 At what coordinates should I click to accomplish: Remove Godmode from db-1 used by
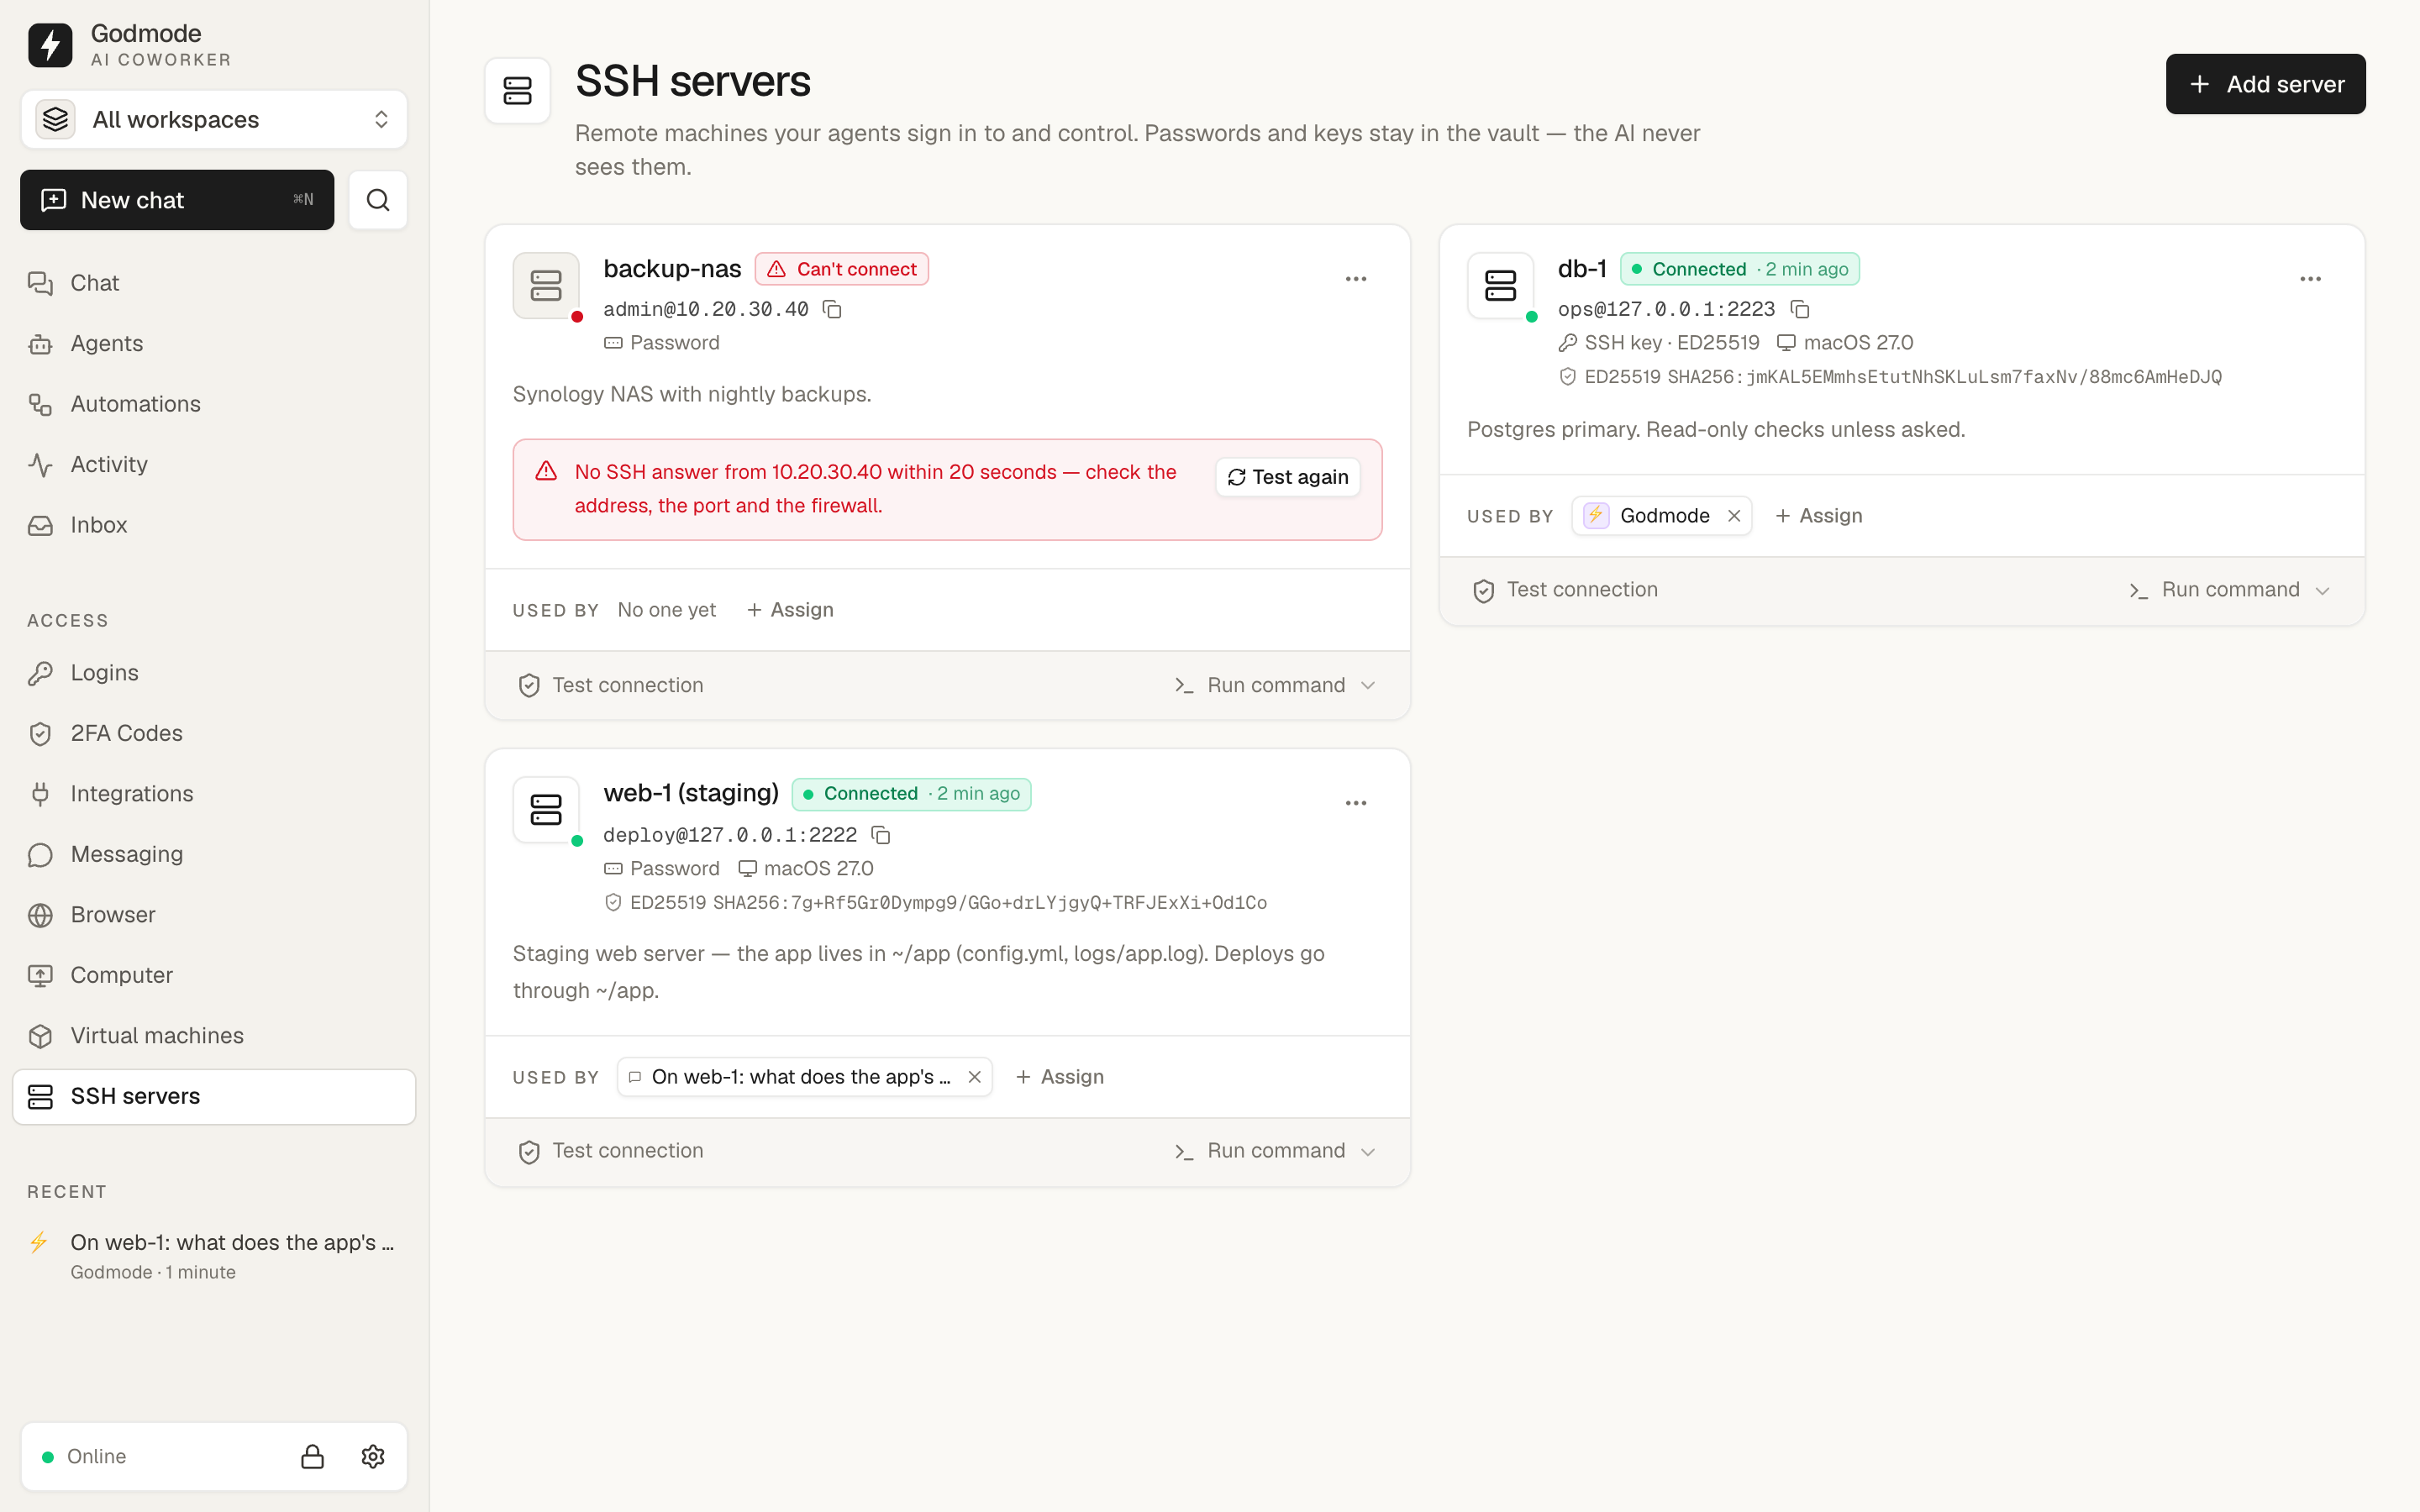(x=1734, y=516)
